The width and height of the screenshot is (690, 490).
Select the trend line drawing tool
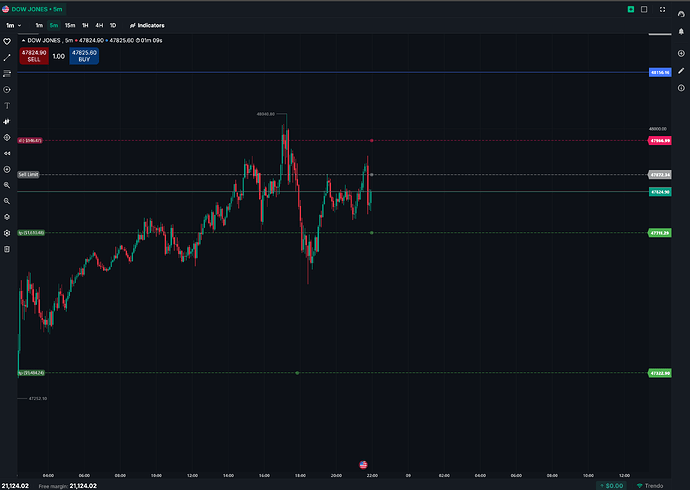[x=7, y=58]
